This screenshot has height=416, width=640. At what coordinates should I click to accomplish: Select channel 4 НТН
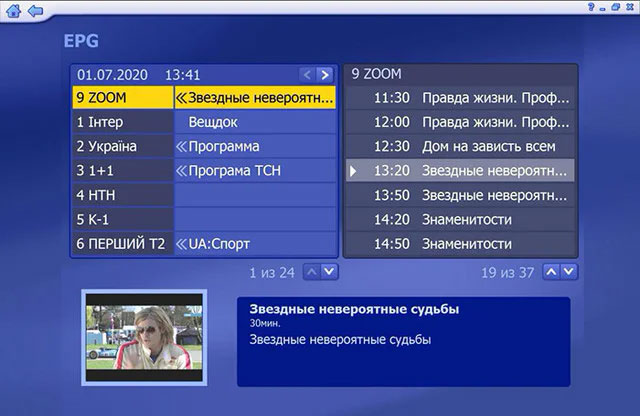tap(123, 195)
